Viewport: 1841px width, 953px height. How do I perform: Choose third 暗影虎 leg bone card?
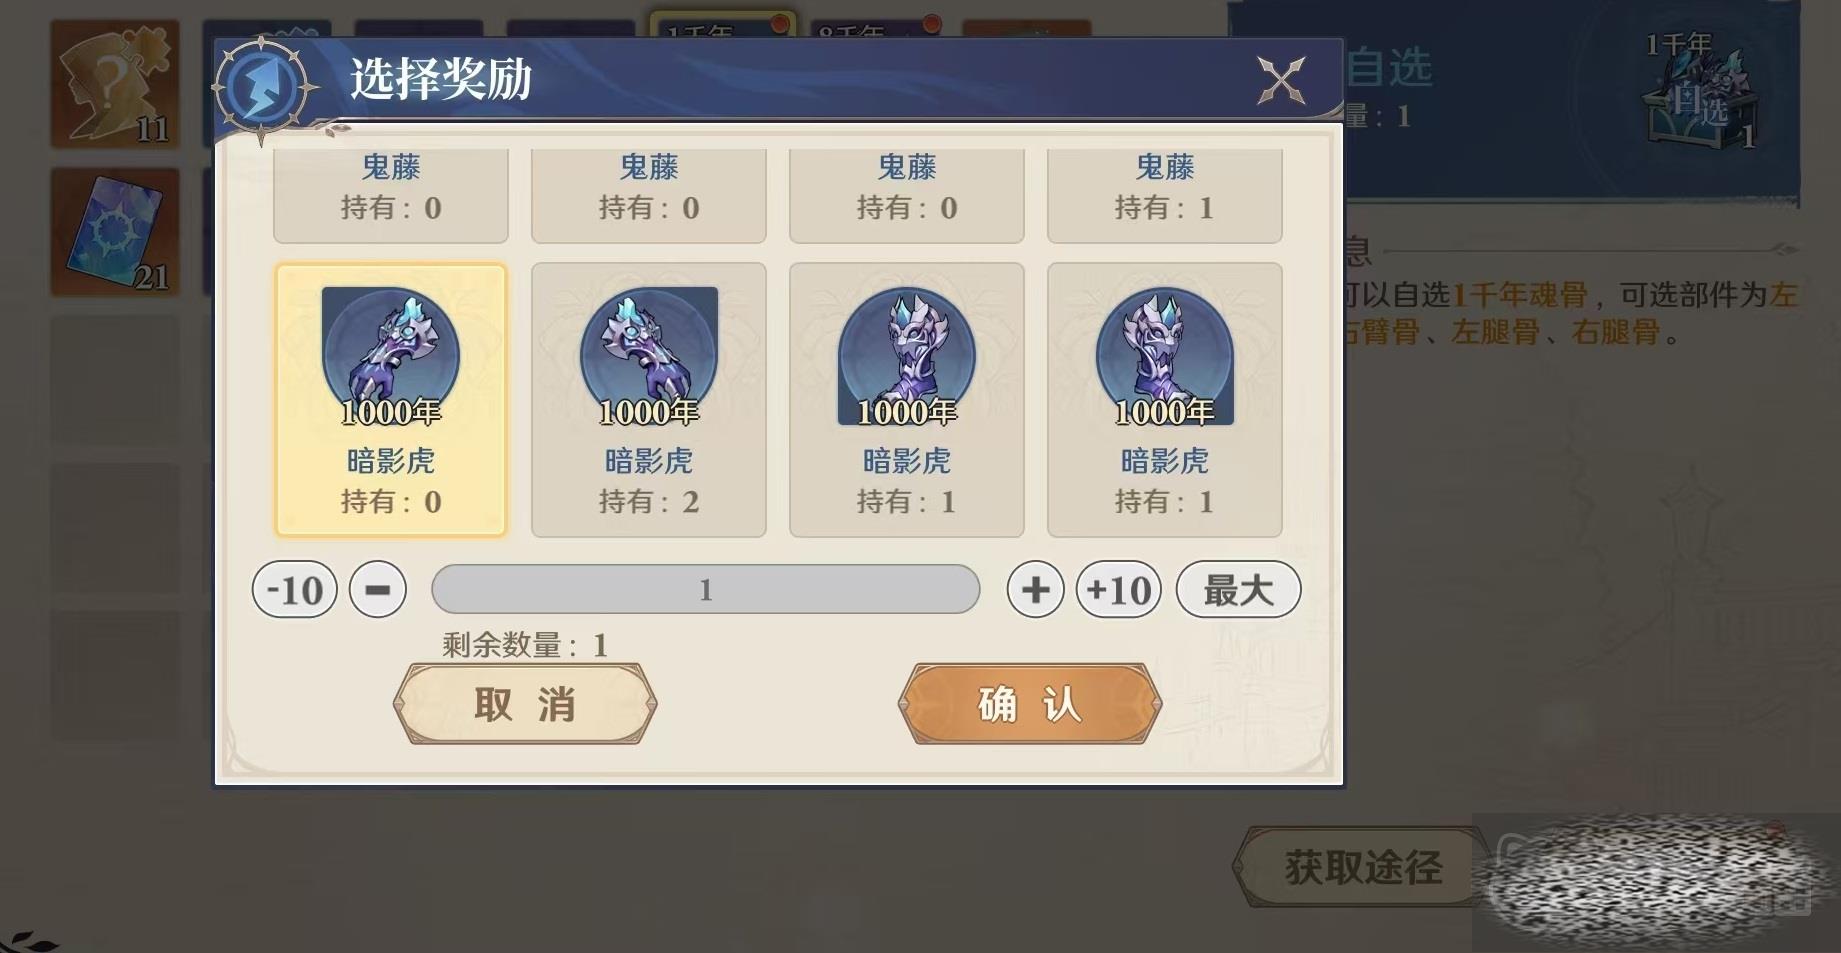[906, 400]
